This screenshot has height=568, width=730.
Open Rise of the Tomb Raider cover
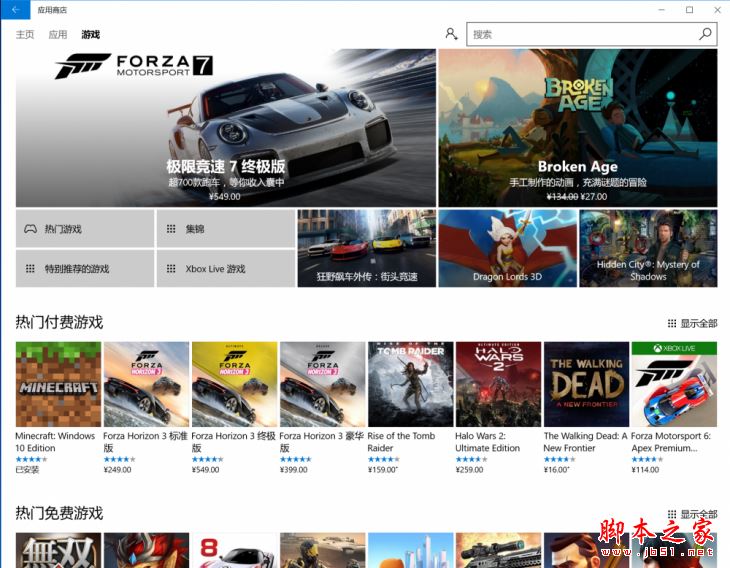click(410, 384)
